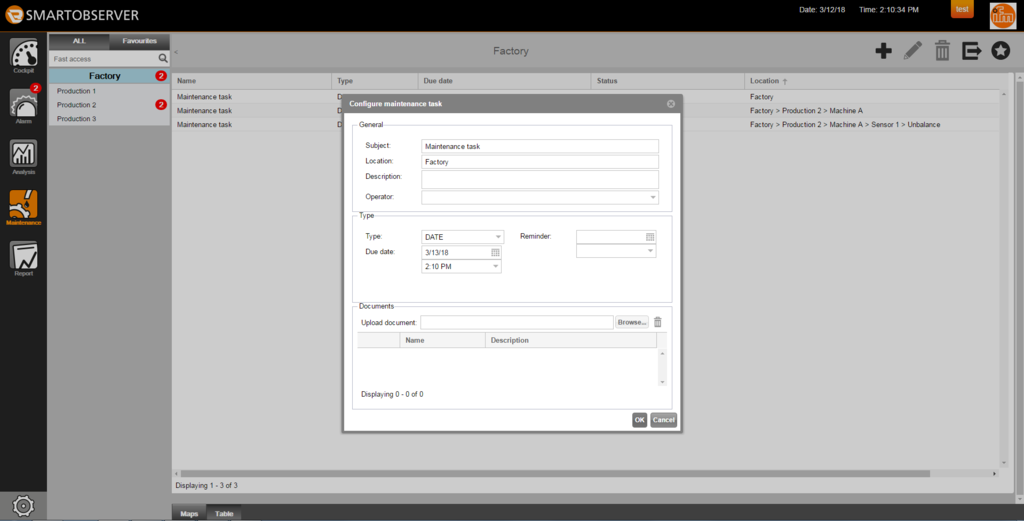This screenshot has height=521, width=1024.
Task: Select Production 2 in the tree
Action: click(x=76, y=104)
